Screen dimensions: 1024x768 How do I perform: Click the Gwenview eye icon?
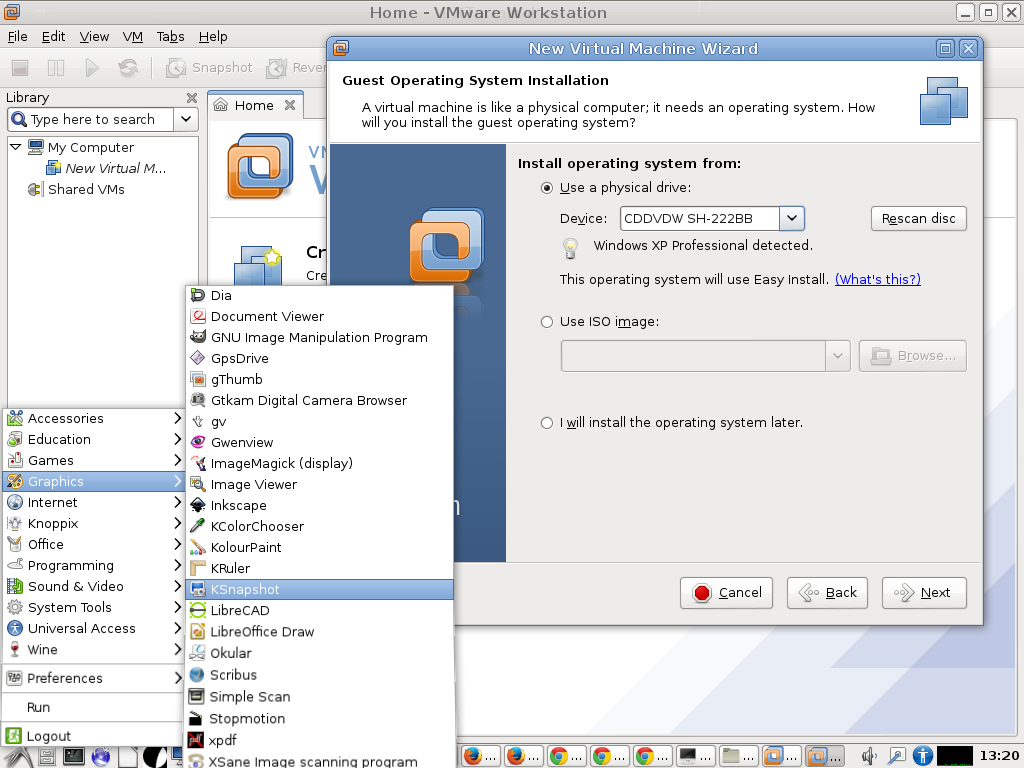198,442
